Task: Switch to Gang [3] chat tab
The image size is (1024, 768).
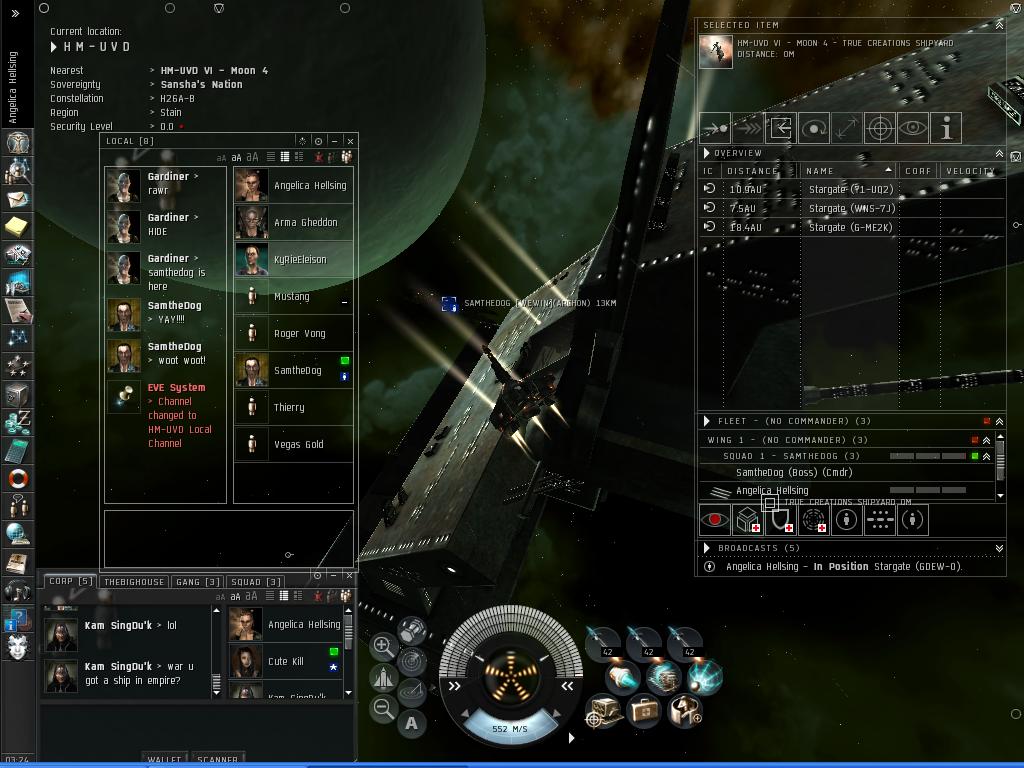Action: (x=197, y=582)
